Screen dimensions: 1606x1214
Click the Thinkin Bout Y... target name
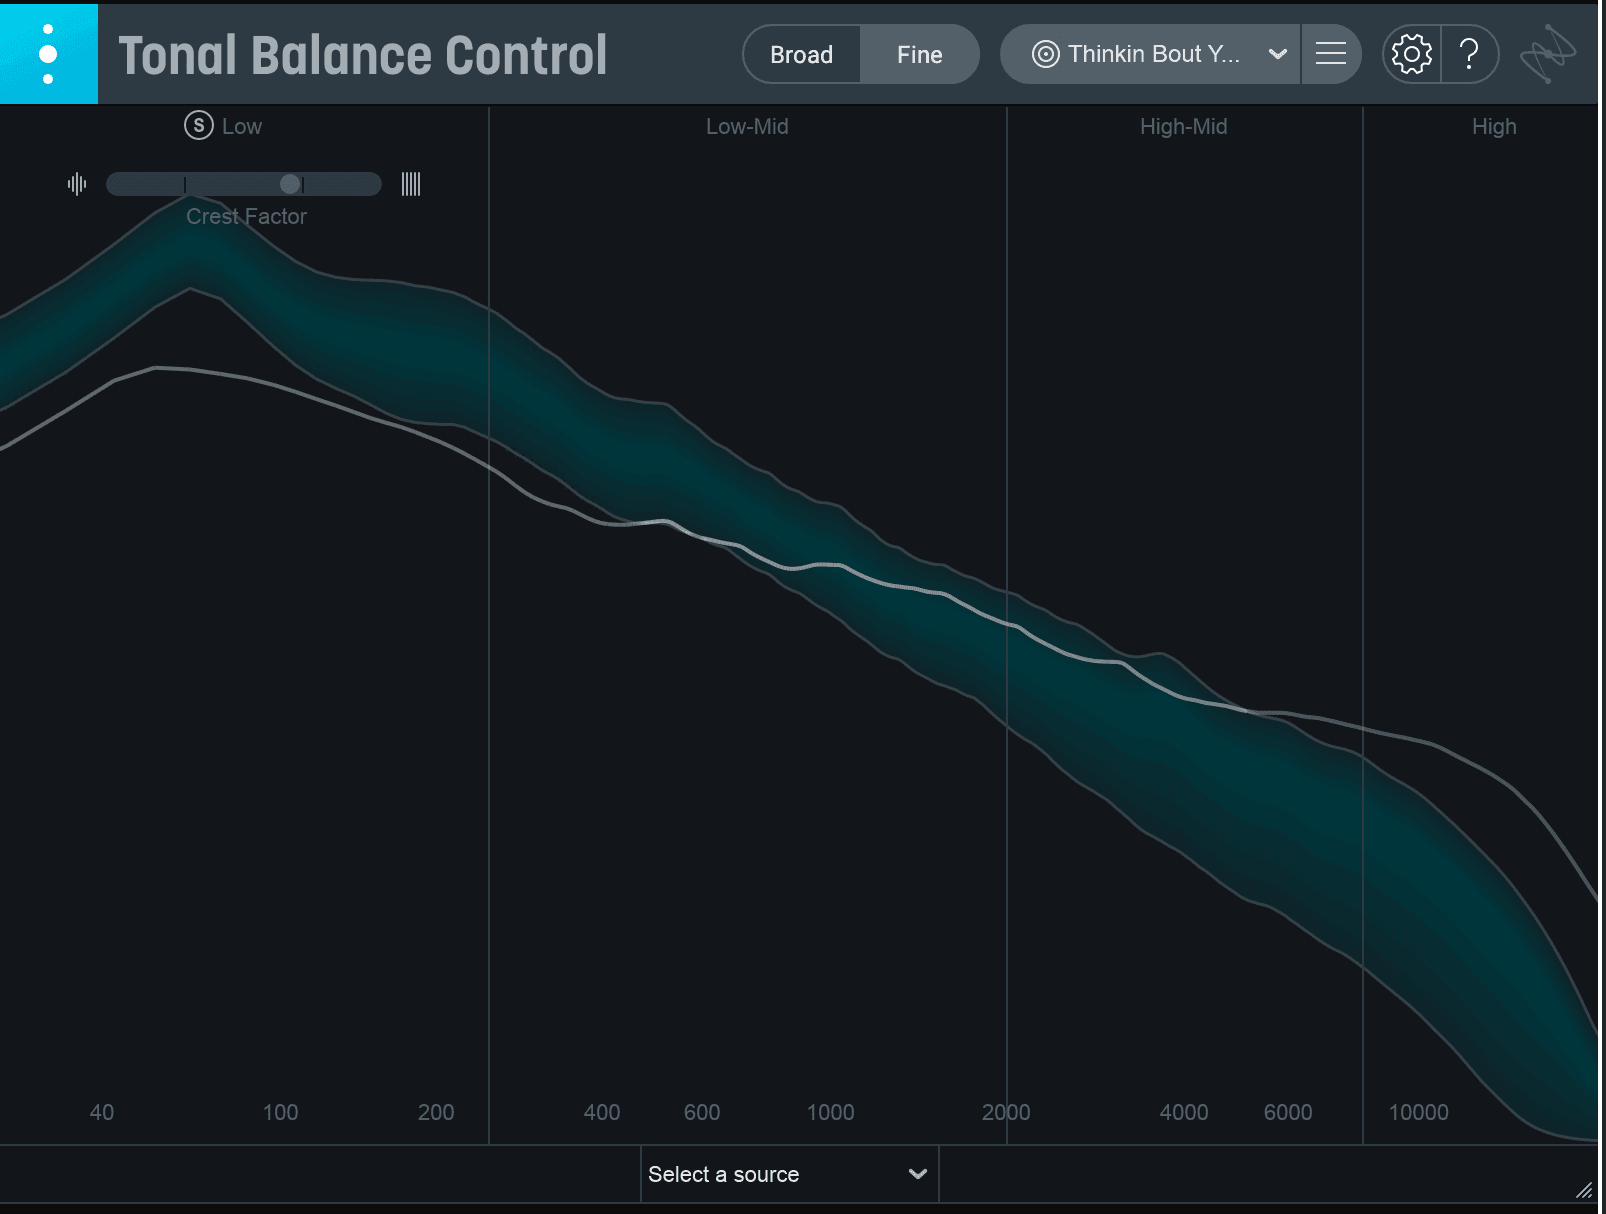tap(1154, 54)
